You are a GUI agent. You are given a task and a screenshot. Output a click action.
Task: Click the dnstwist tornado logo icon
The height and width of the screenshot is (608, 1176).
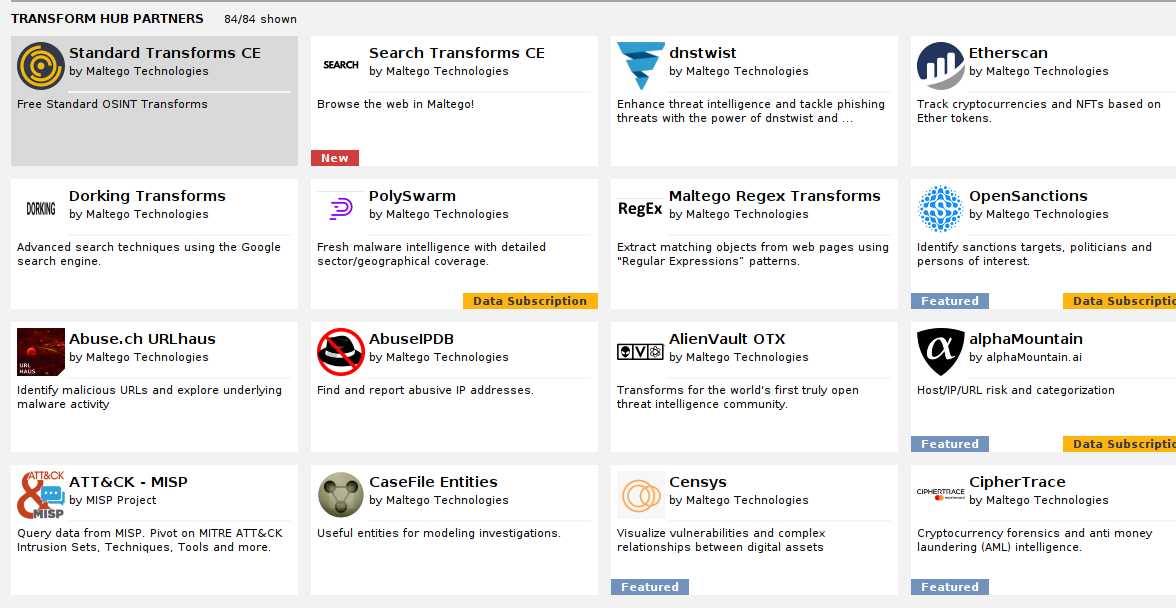[640, 66]
